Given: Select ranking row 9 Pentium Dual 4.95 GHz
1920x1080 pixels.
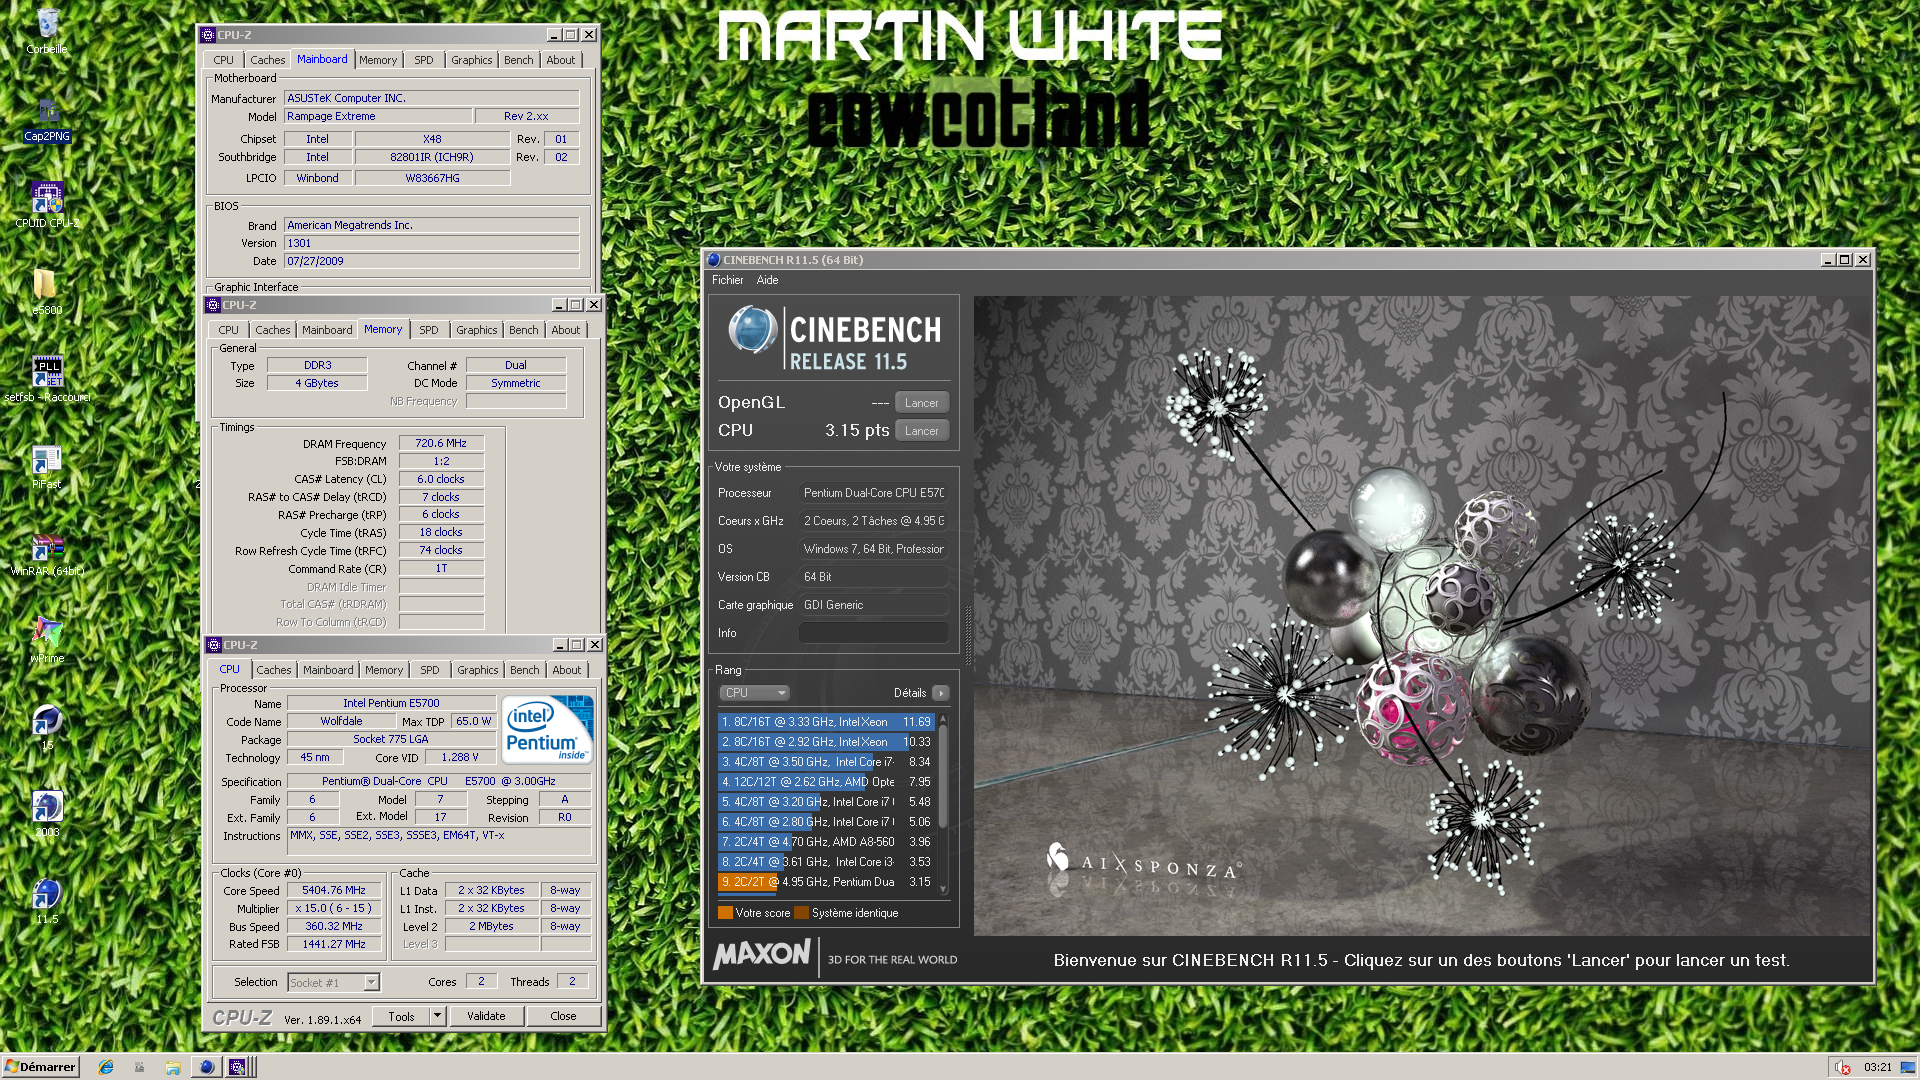Looking at the screenshot, I should pos(826,882).
